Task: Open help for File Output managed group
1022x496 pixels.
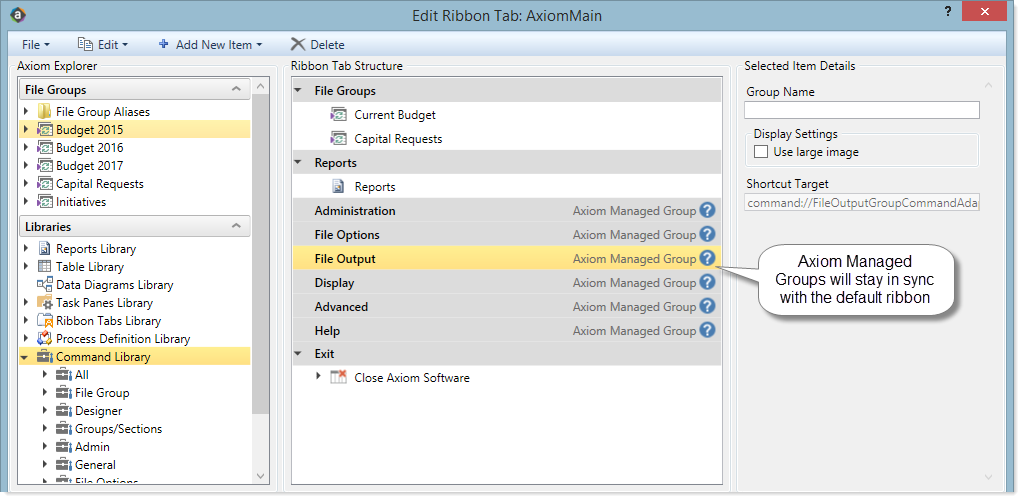Action: [x=708, y=258]
